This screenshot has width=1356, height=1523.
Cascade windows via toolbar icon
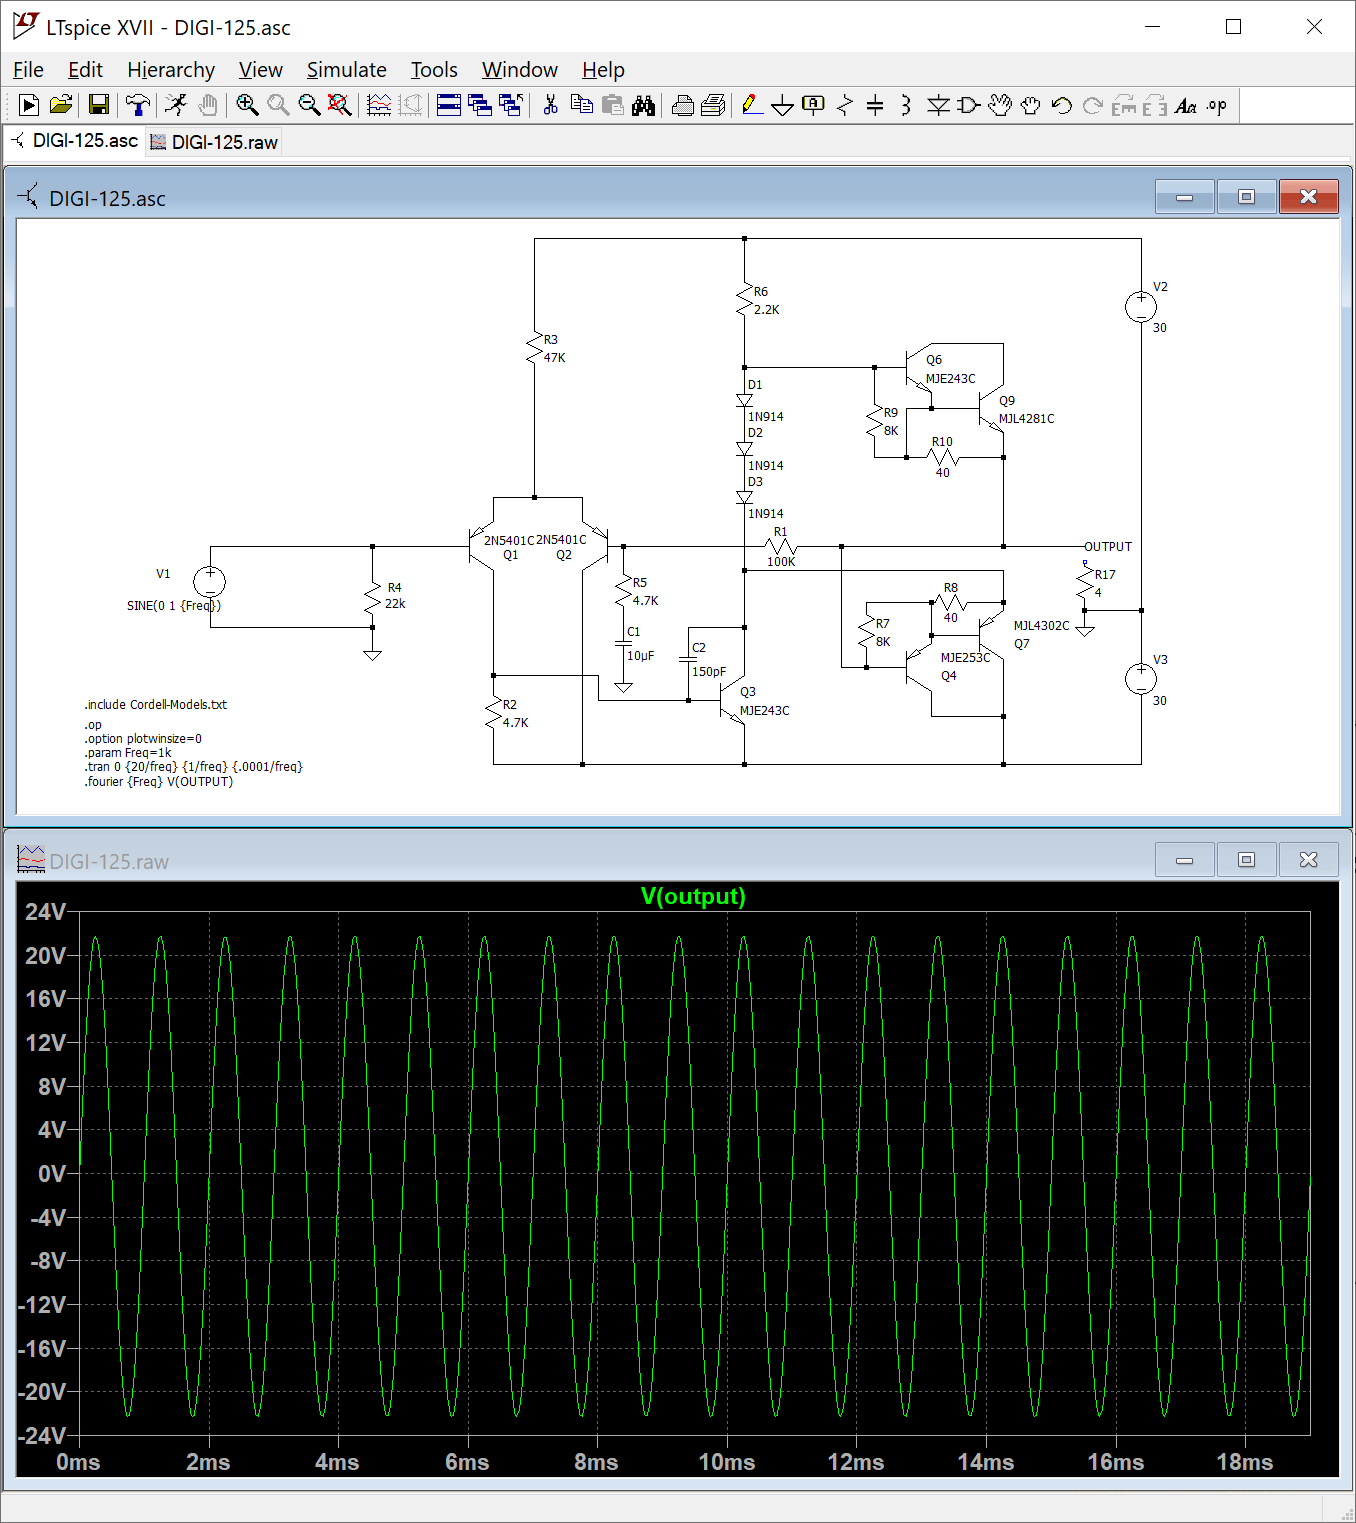click(x=480, y=105)
